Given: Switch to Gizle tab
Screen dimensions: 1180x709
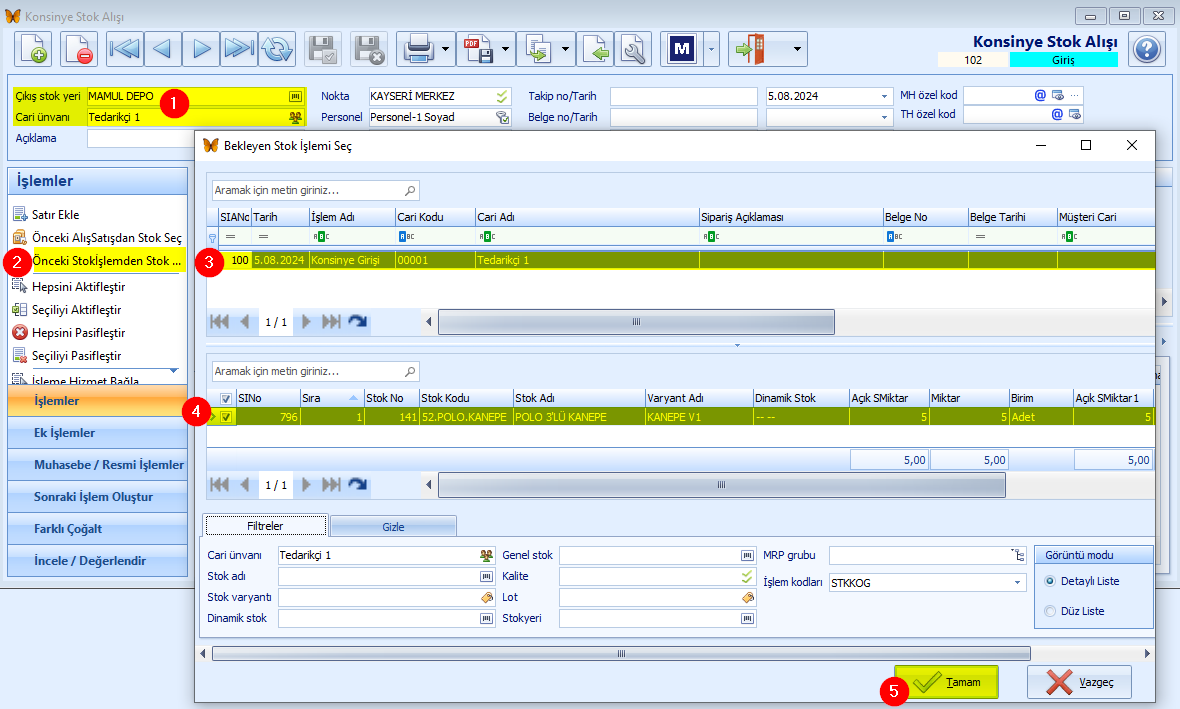Looking at the screenshot, I should pyautogui.click(x=393, y=527).
